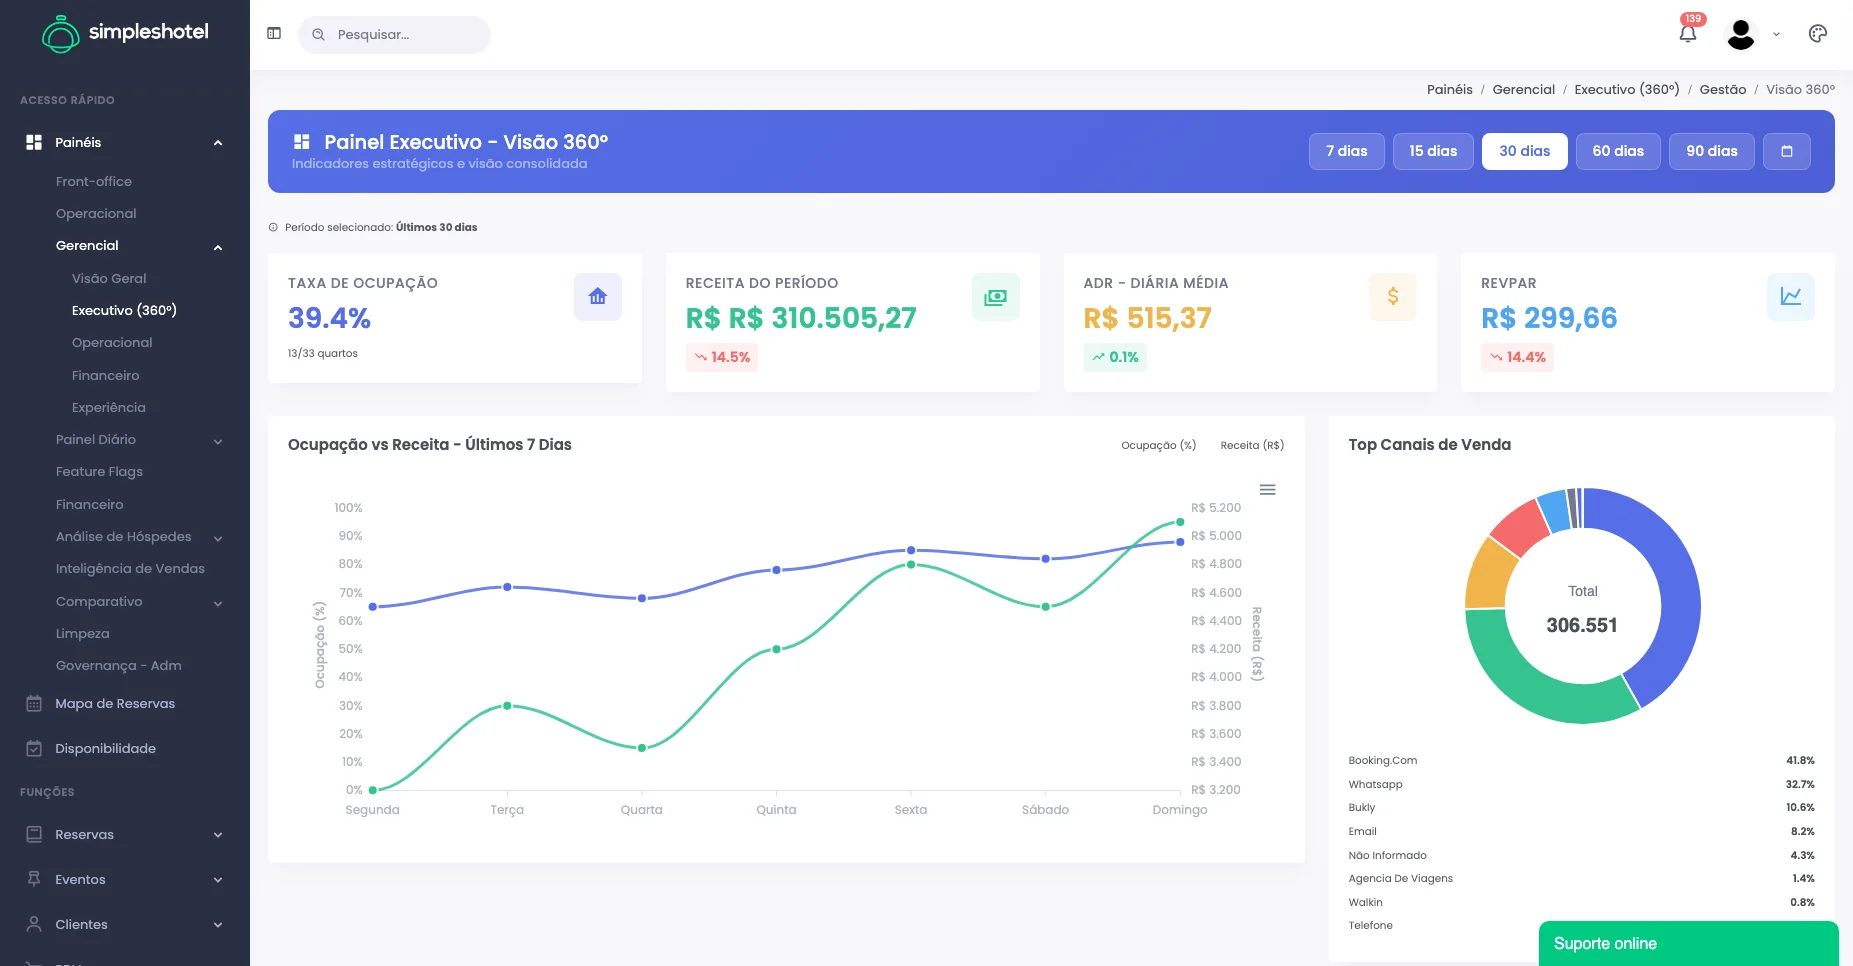Screen dimensions: 1853x966
Task: Open the Visão Geral item
Action: (x=109, y=278)
